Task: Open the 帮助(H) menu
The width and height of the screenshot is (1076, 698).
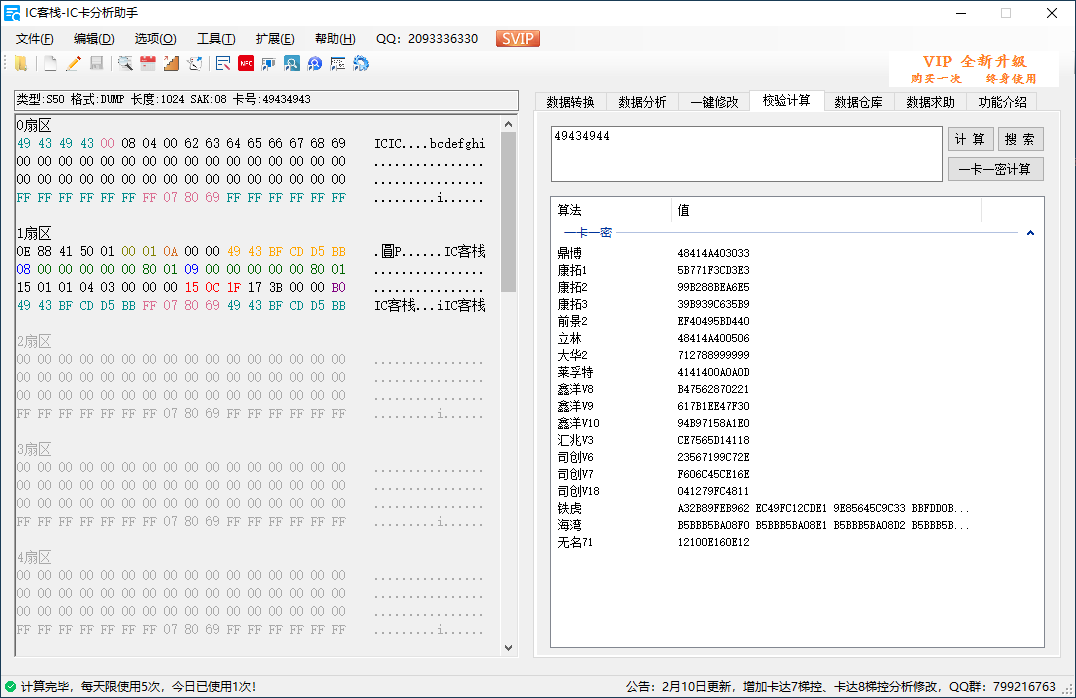Action: 335,39
